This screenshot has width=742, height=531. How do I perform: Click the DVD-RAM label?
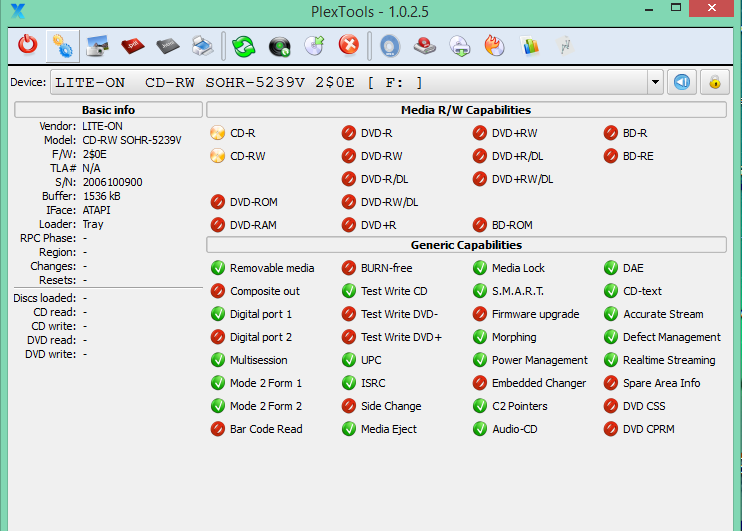253,225
